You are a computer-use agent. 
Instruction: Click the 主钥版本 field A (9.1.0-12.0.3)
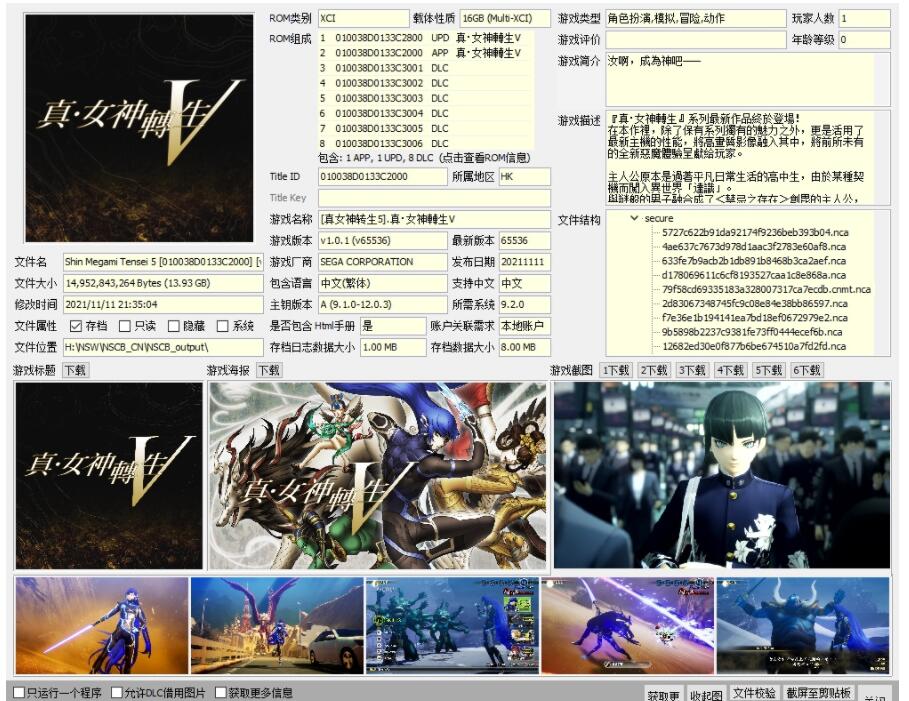tap(383, 304)
